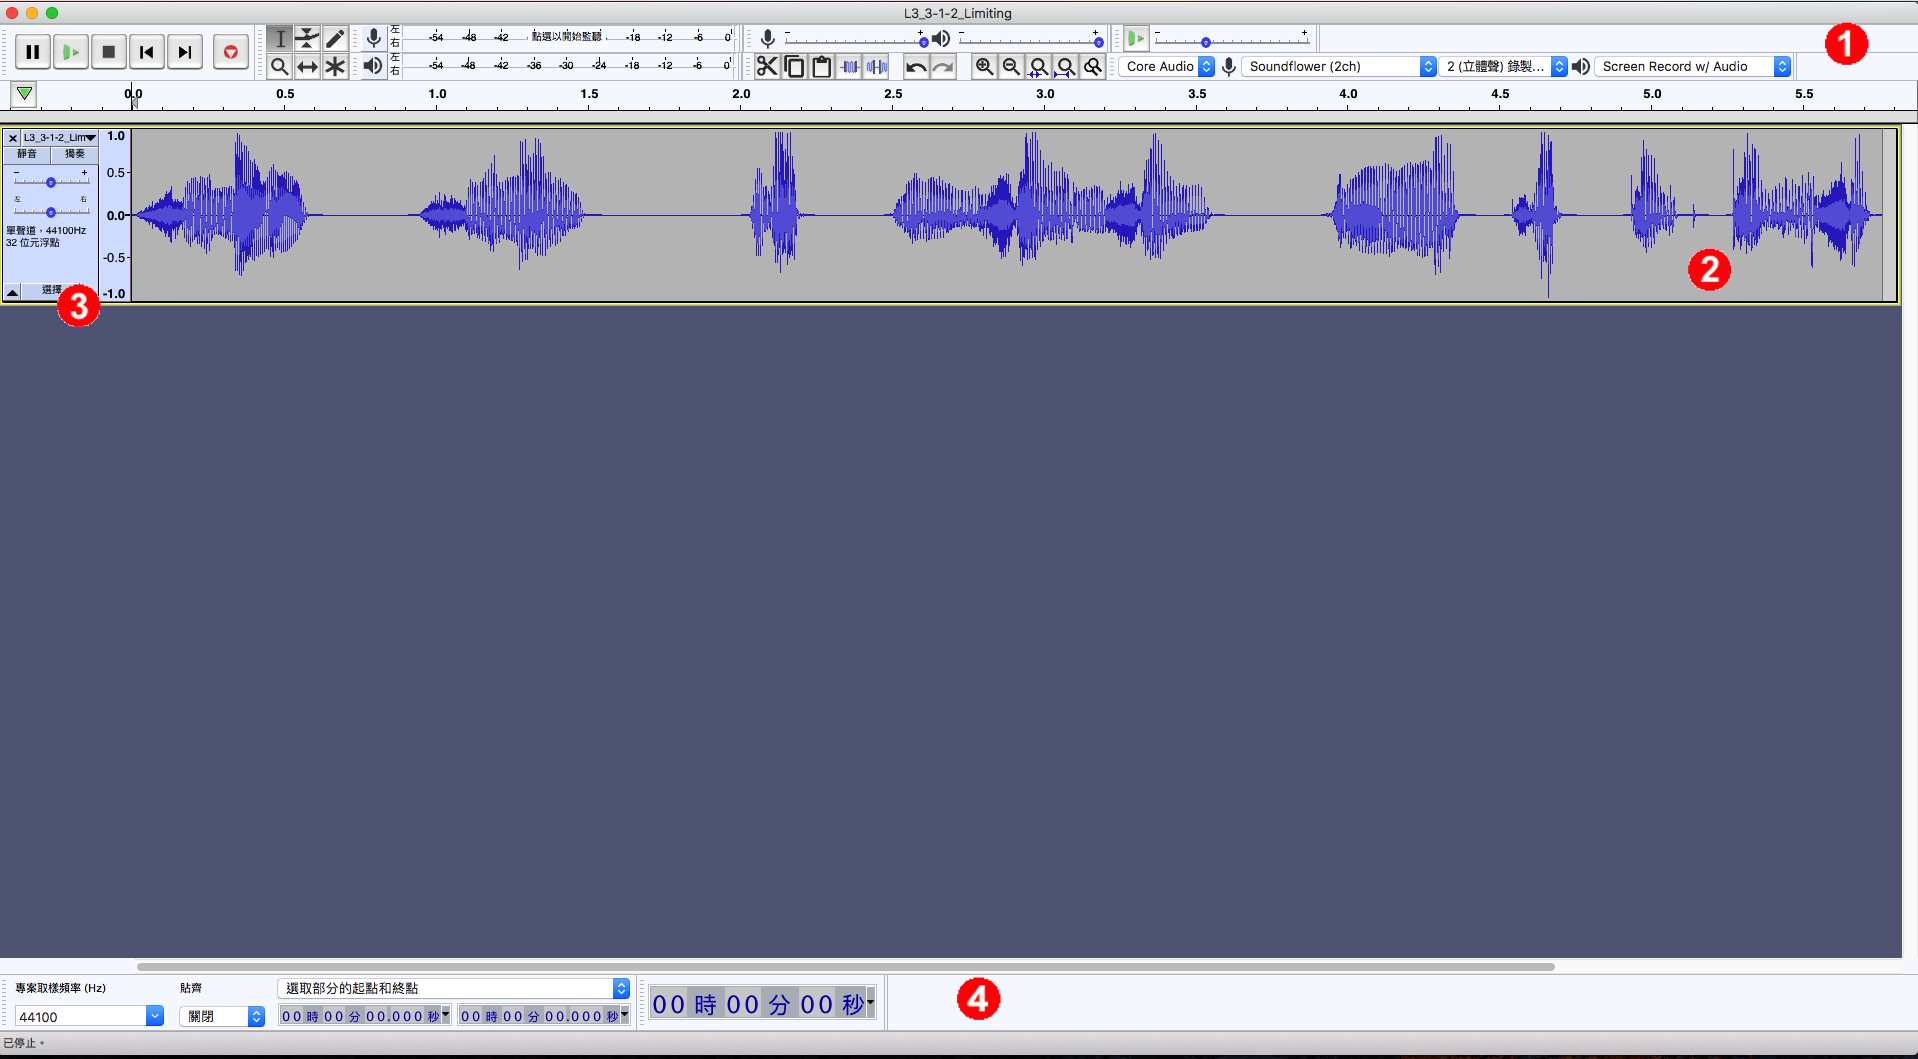The height and width of the screenshot is (1059, 1918).
Task: Solo the track using the 獨奏 button
Action: pos(74,154)
